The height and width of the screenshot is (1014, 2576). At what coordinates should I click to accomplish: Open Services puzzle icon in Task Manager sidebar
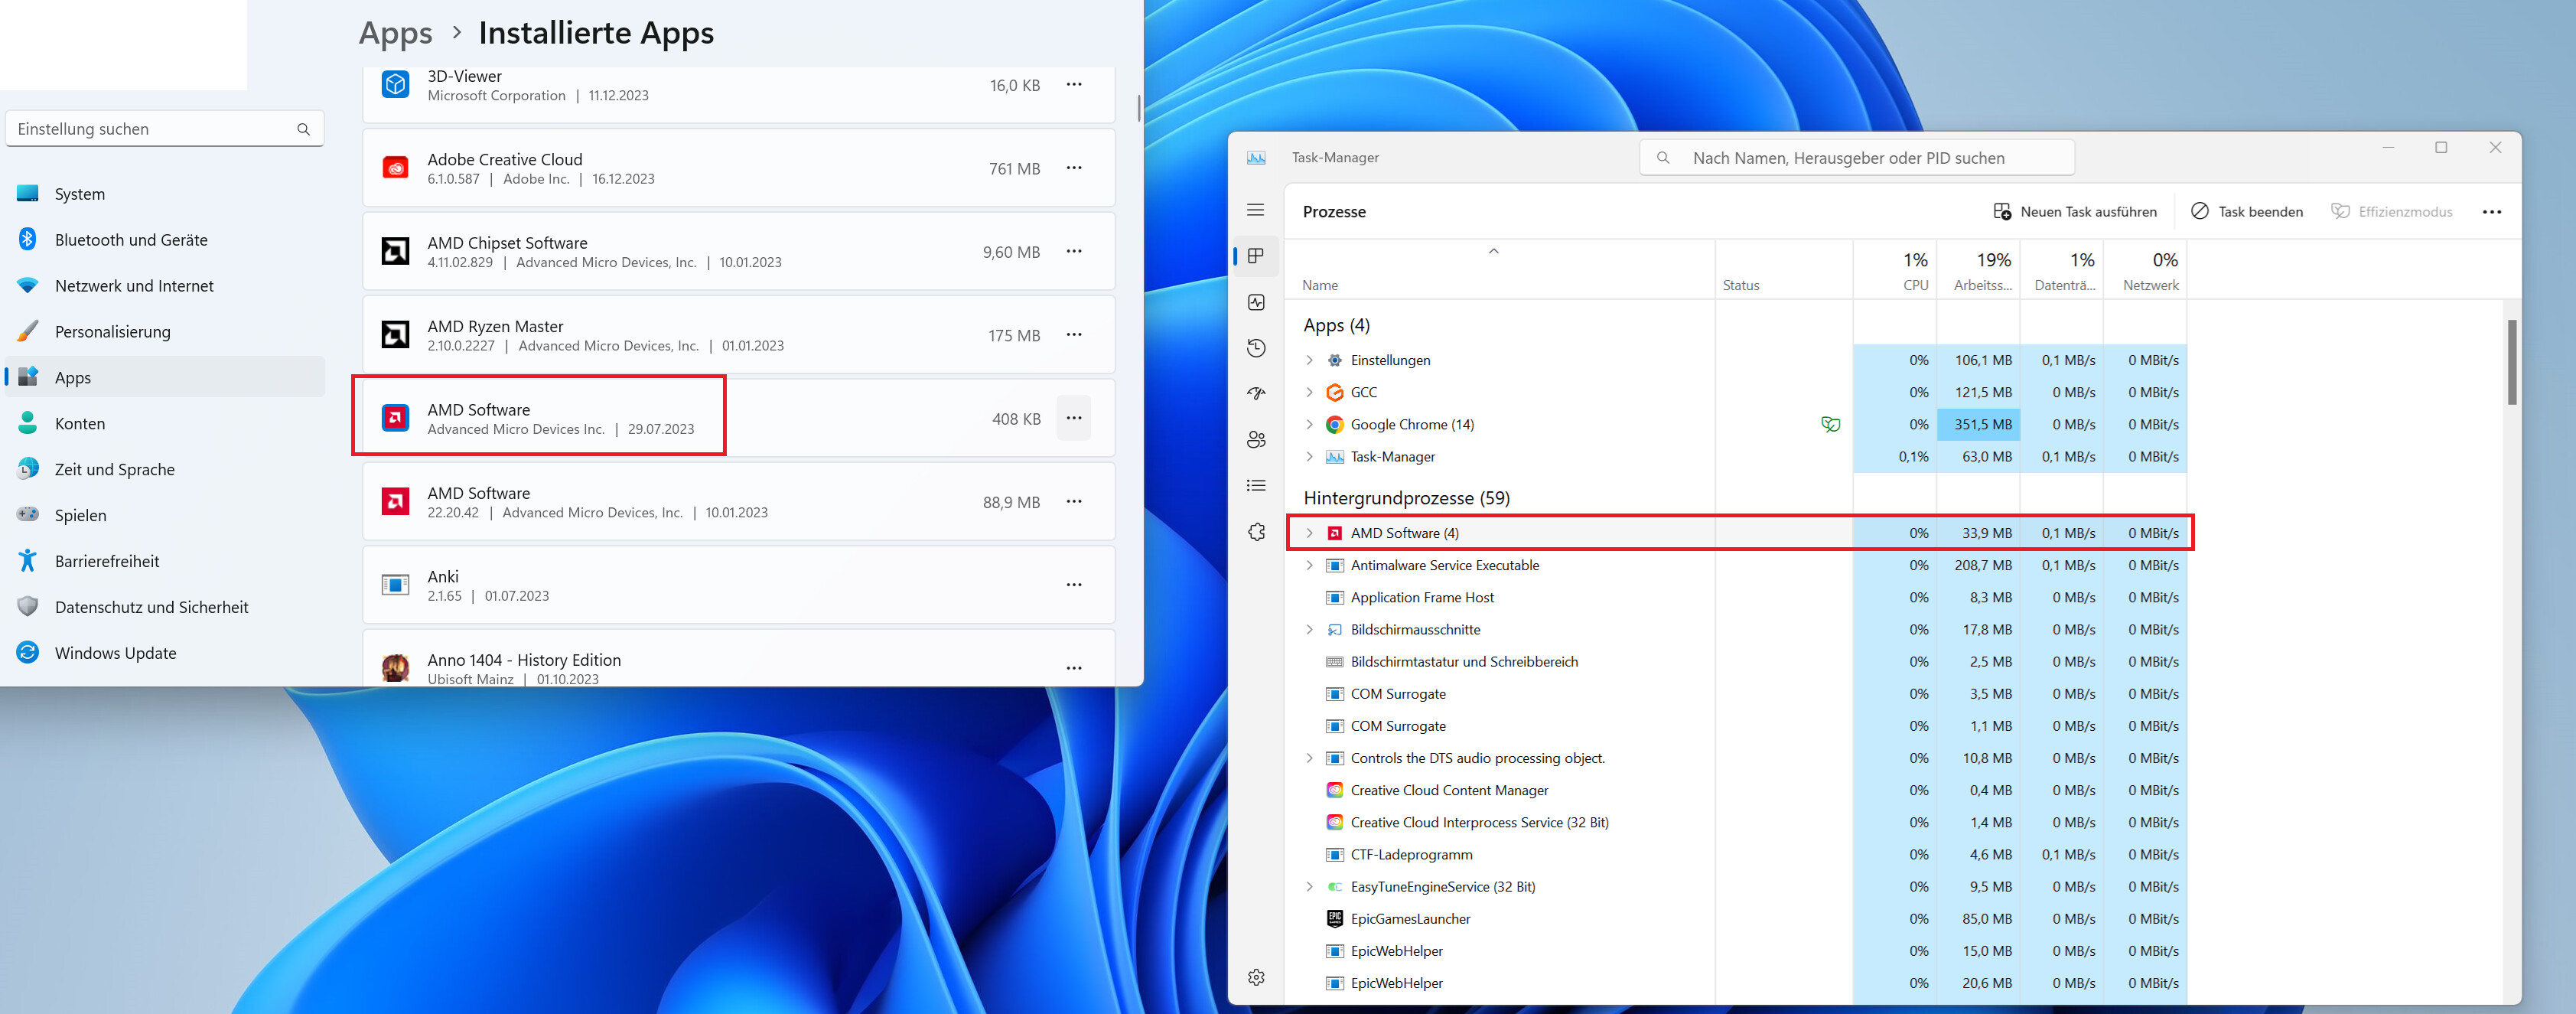click(1256, 532)
